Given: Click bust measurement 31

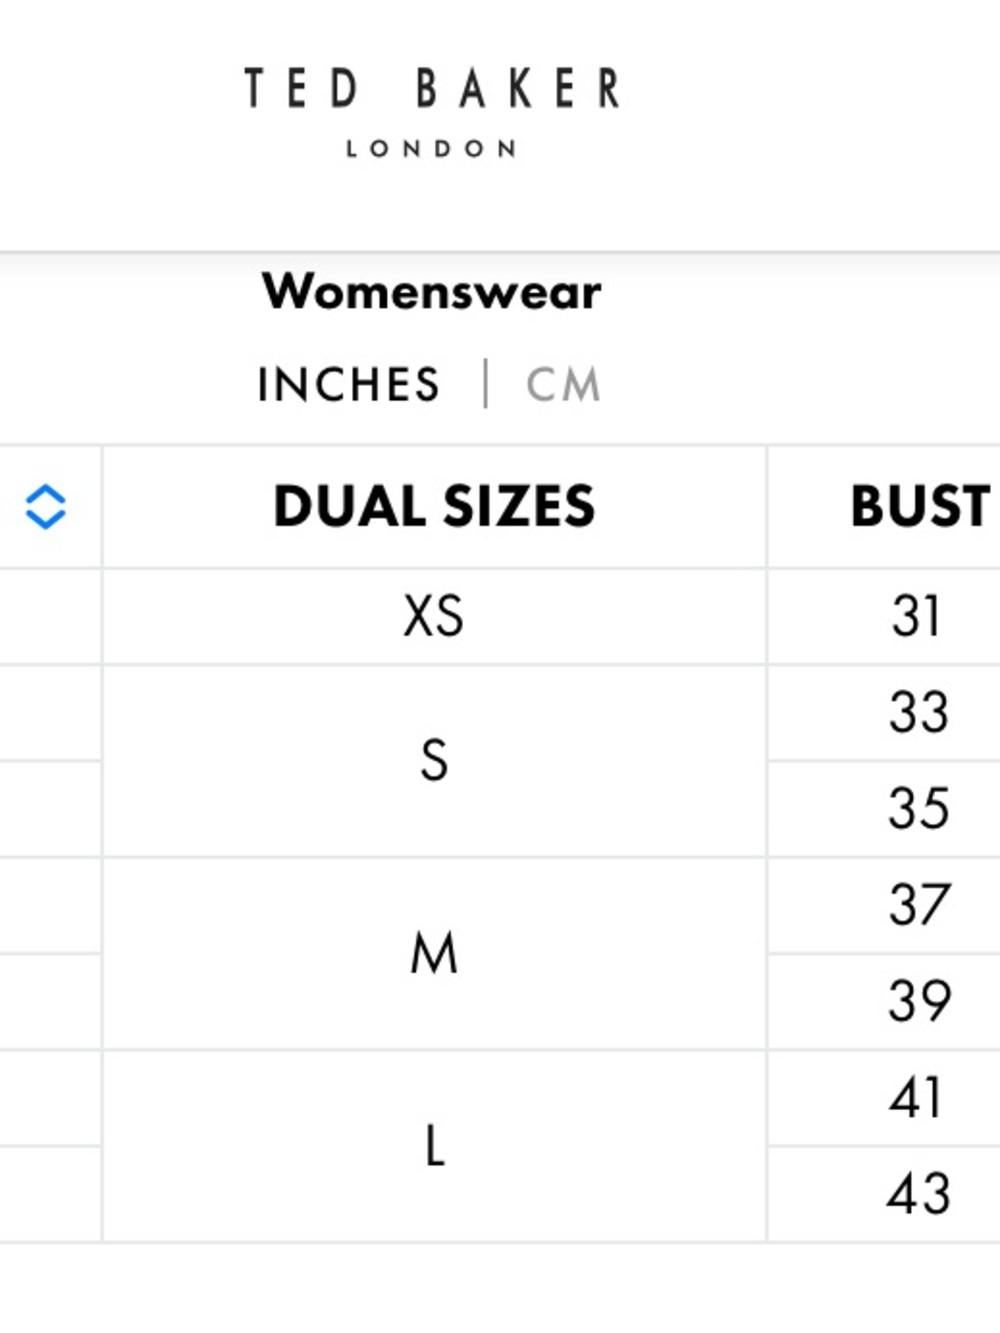Looking at the screenshot, I should 917,616.
